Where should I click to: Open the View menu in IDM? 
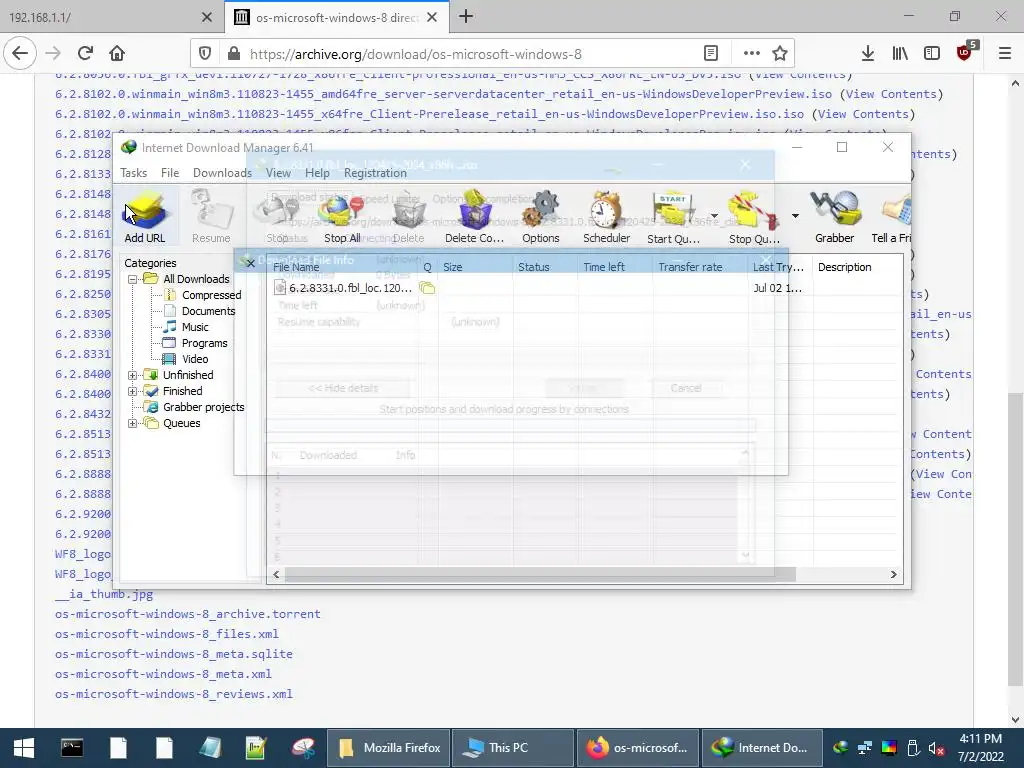(x=278, y=173)
